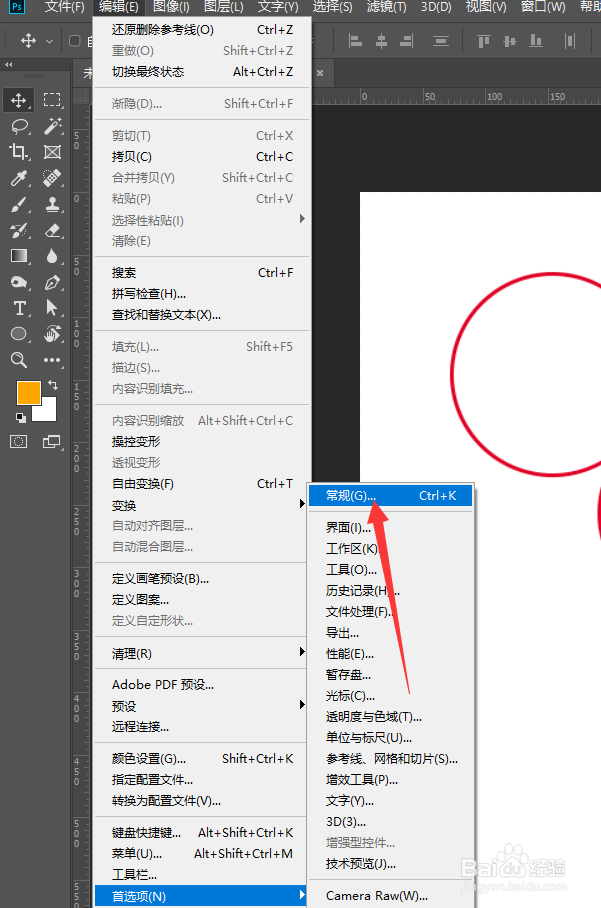Choose 单位与标尺(U)... preferences entry

391,738
